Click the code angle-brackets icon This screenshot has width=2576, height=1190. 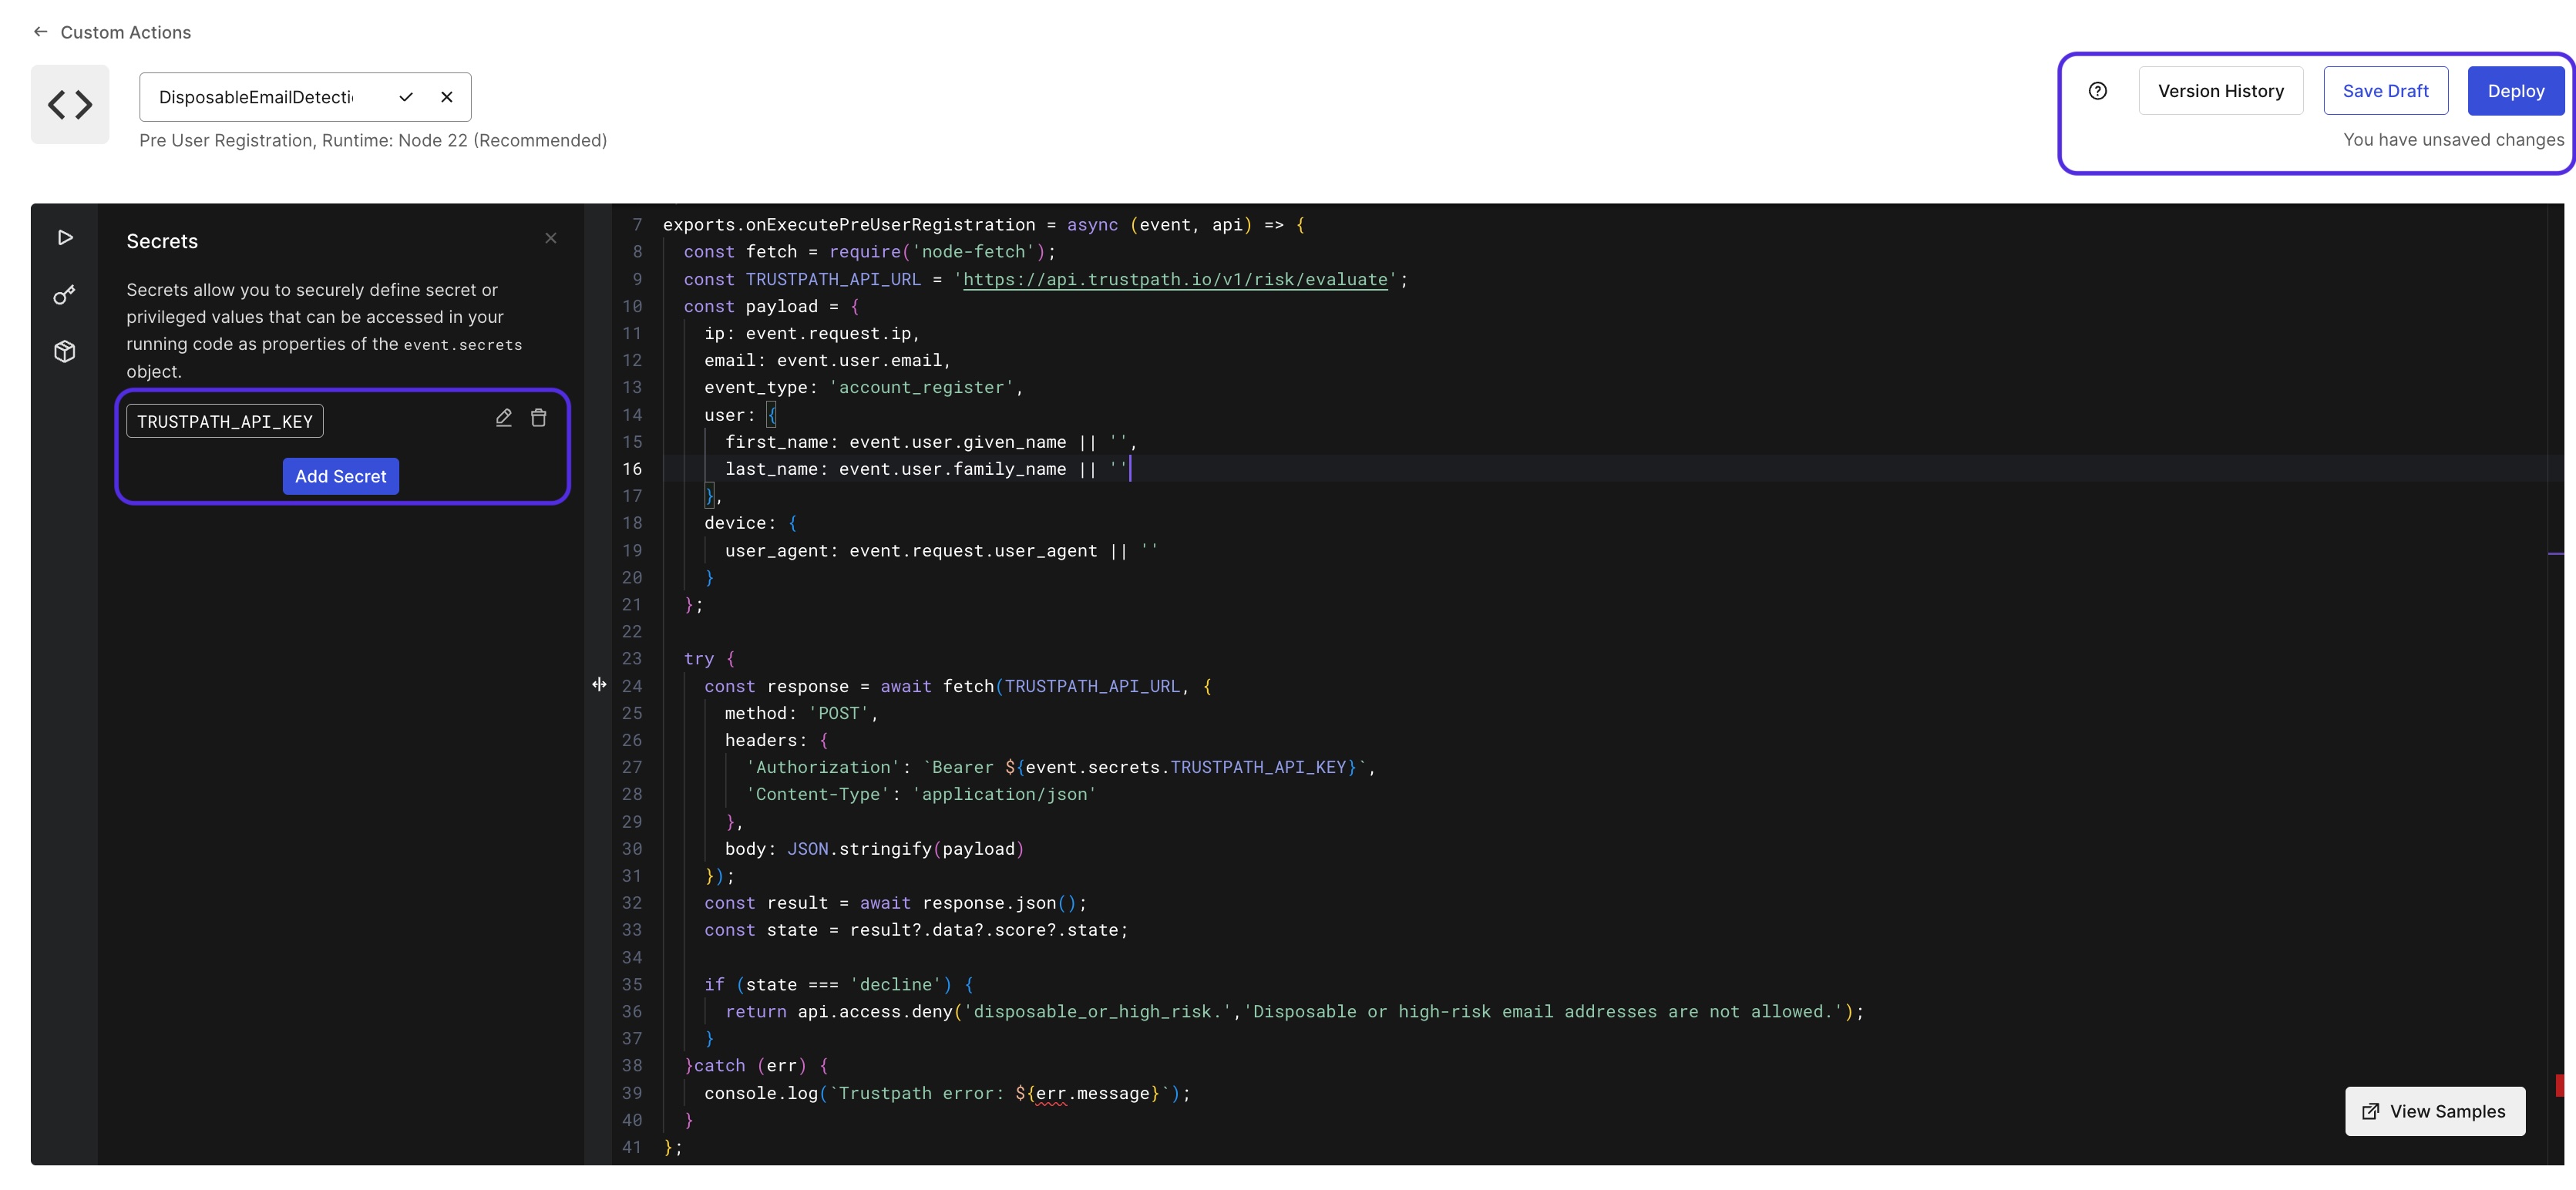pos(69,104)
